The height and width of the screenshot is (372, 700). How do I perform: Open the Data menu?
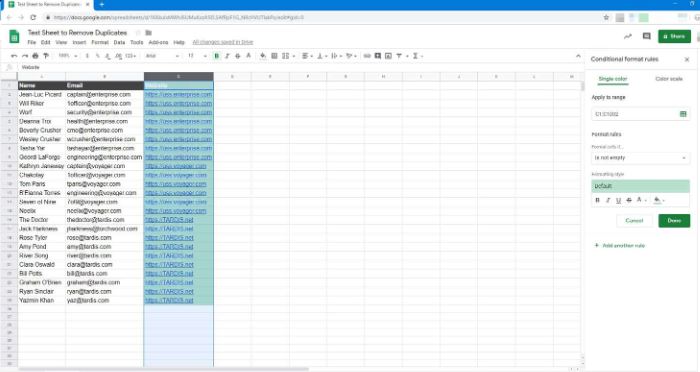click(119, 42)
